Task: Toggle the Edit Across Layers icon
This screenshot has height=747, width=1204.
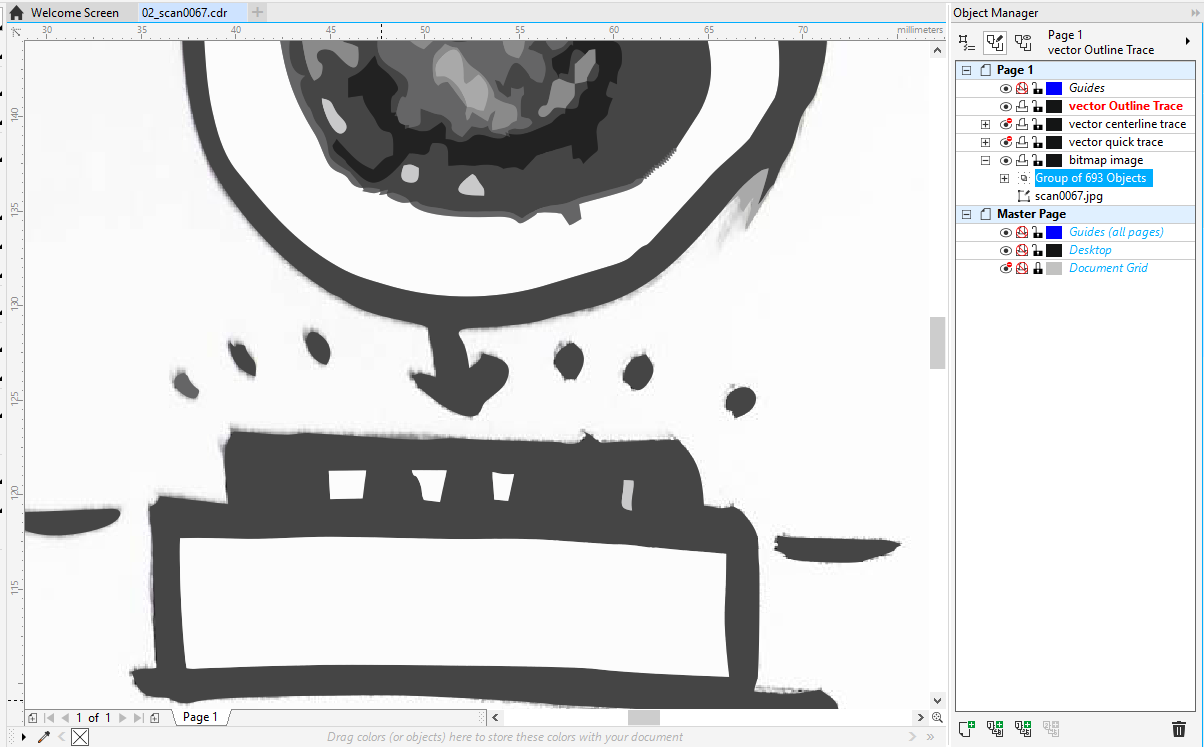Action: 994,42
